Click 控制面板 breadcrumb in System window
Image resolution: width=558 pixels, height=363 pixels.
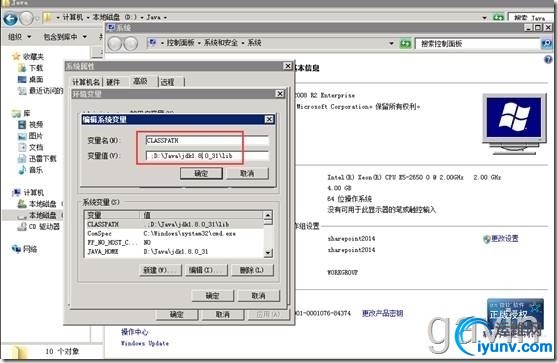point(181,43)
